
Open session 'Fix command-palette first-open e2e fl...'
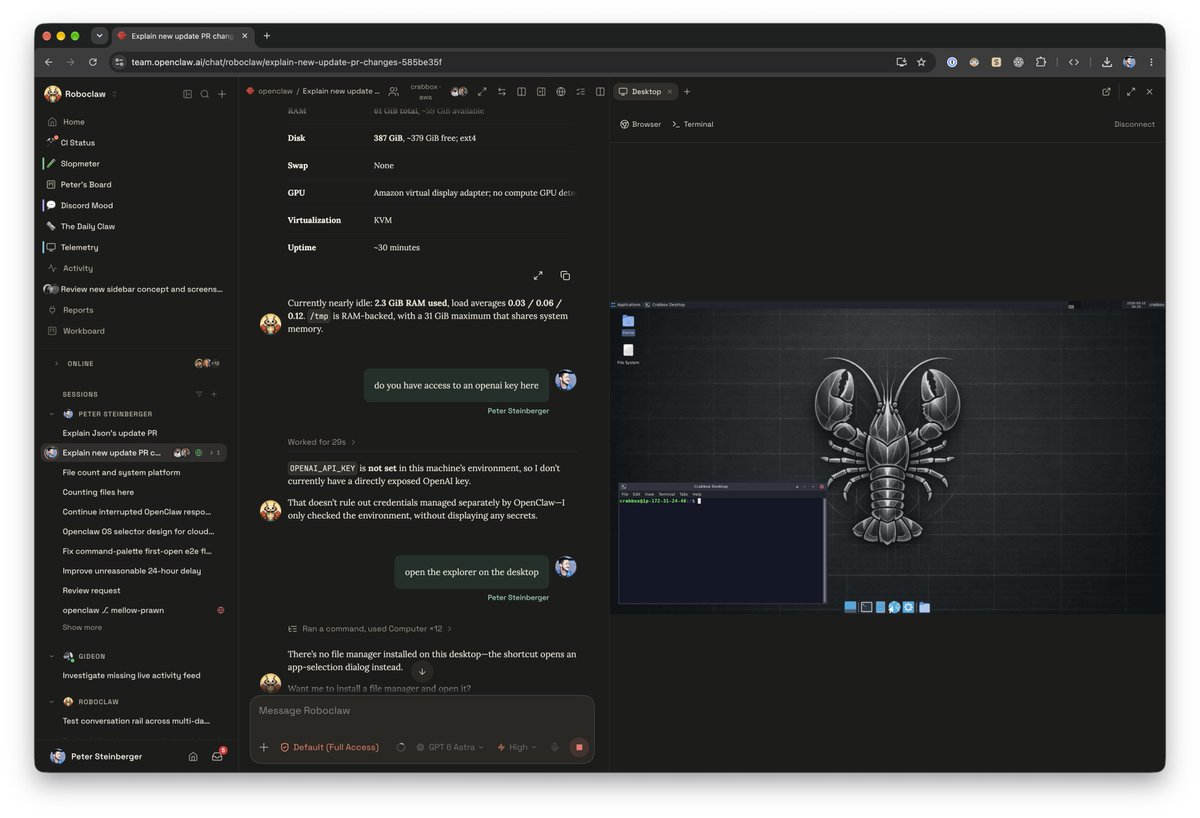point(135,551)
